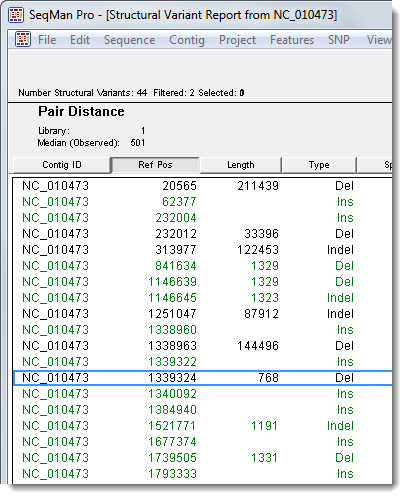Click the Length column header

pos(240,165)
